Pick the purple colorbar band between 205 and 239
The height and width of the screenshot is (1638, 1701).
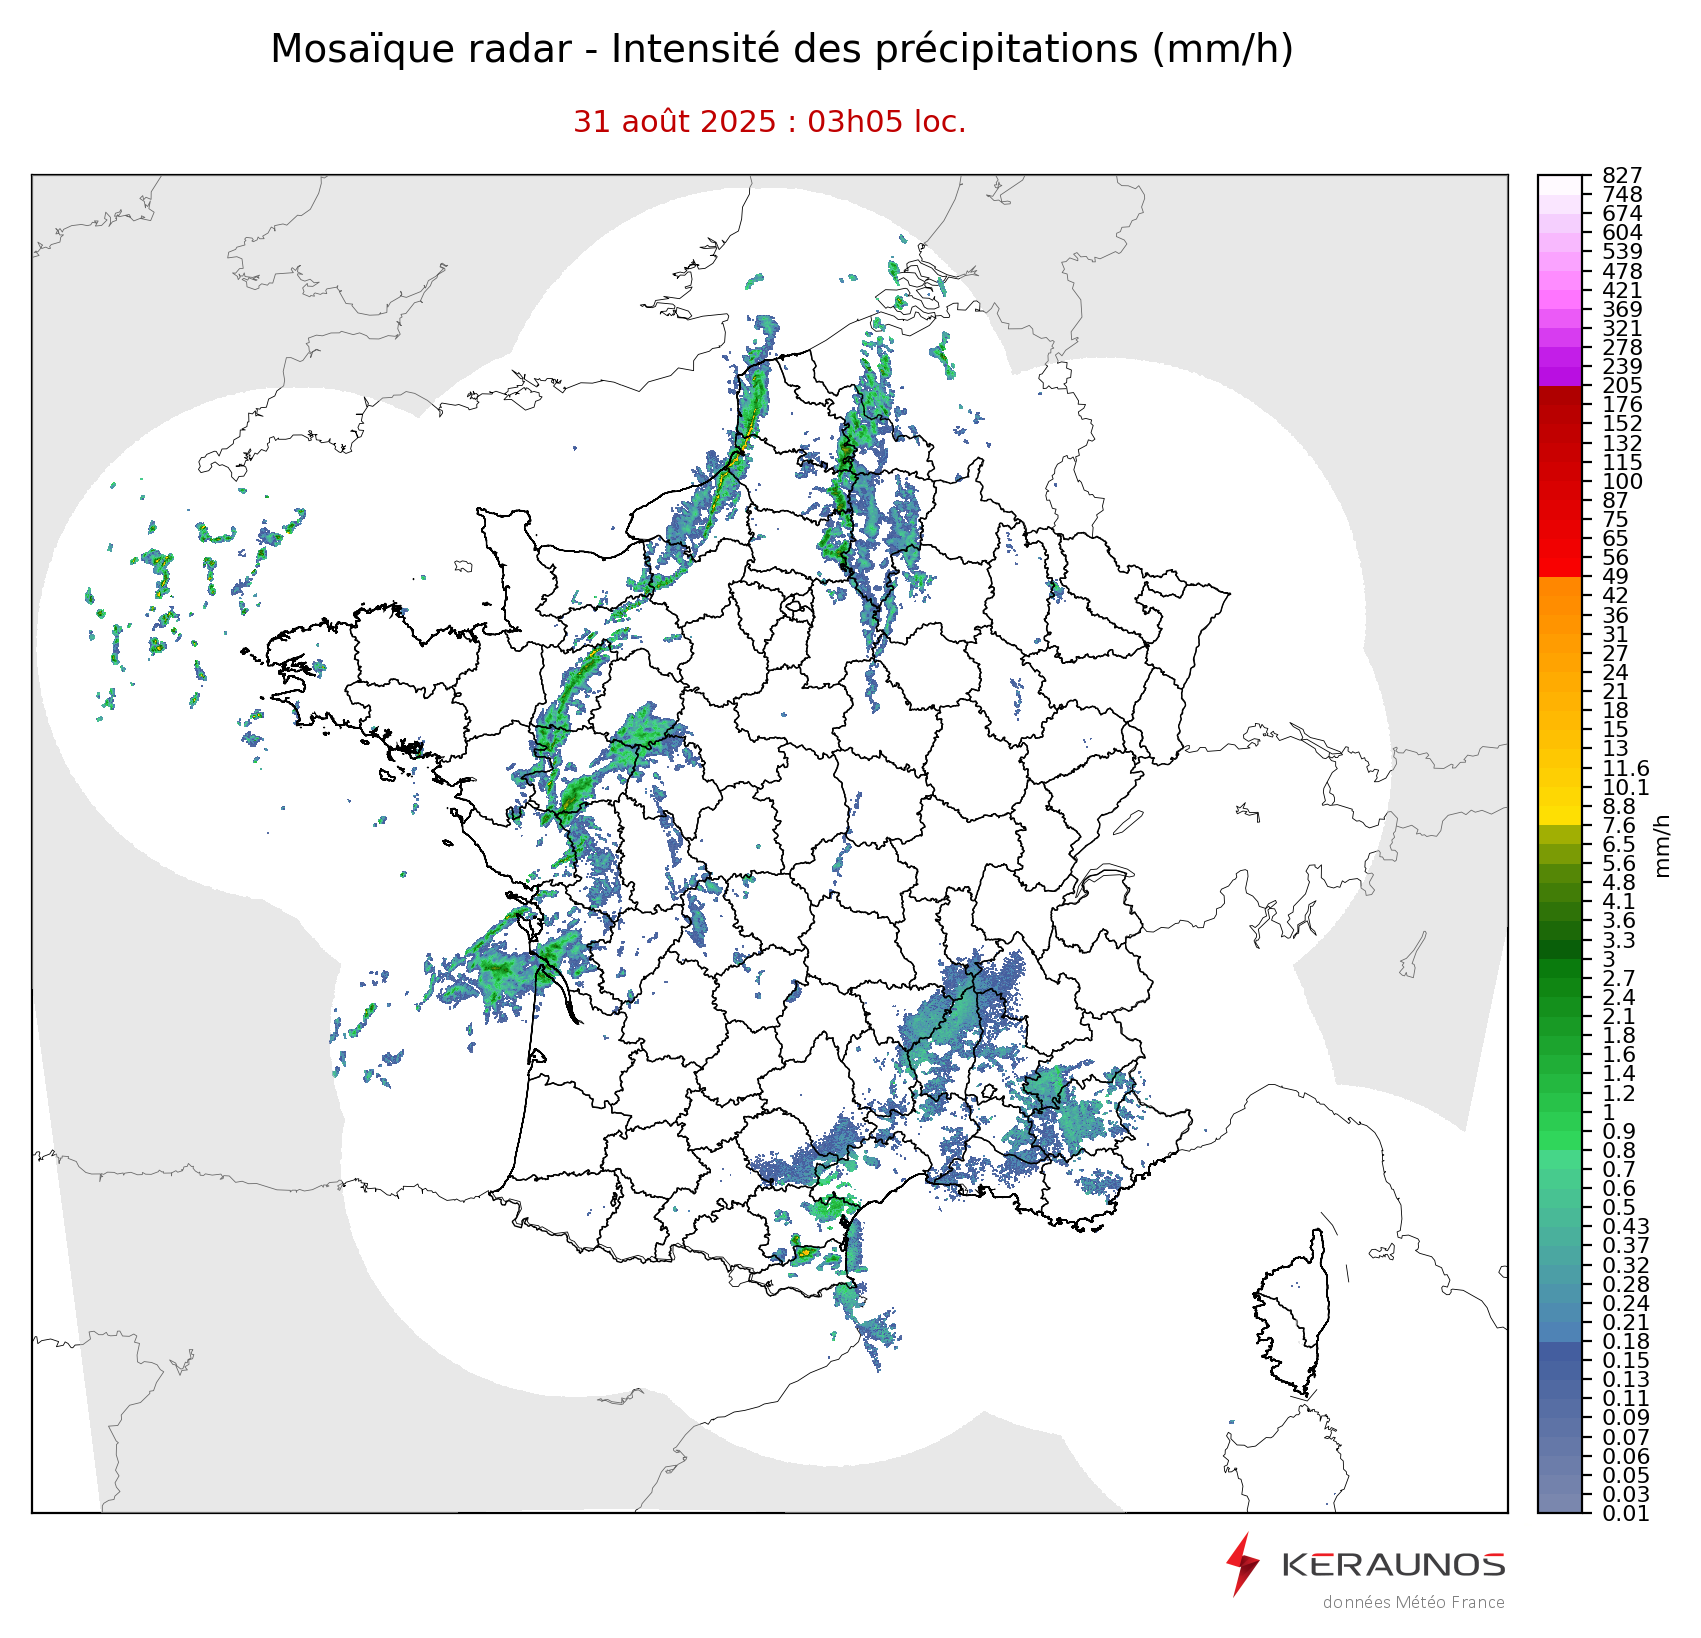point(1560,376)
